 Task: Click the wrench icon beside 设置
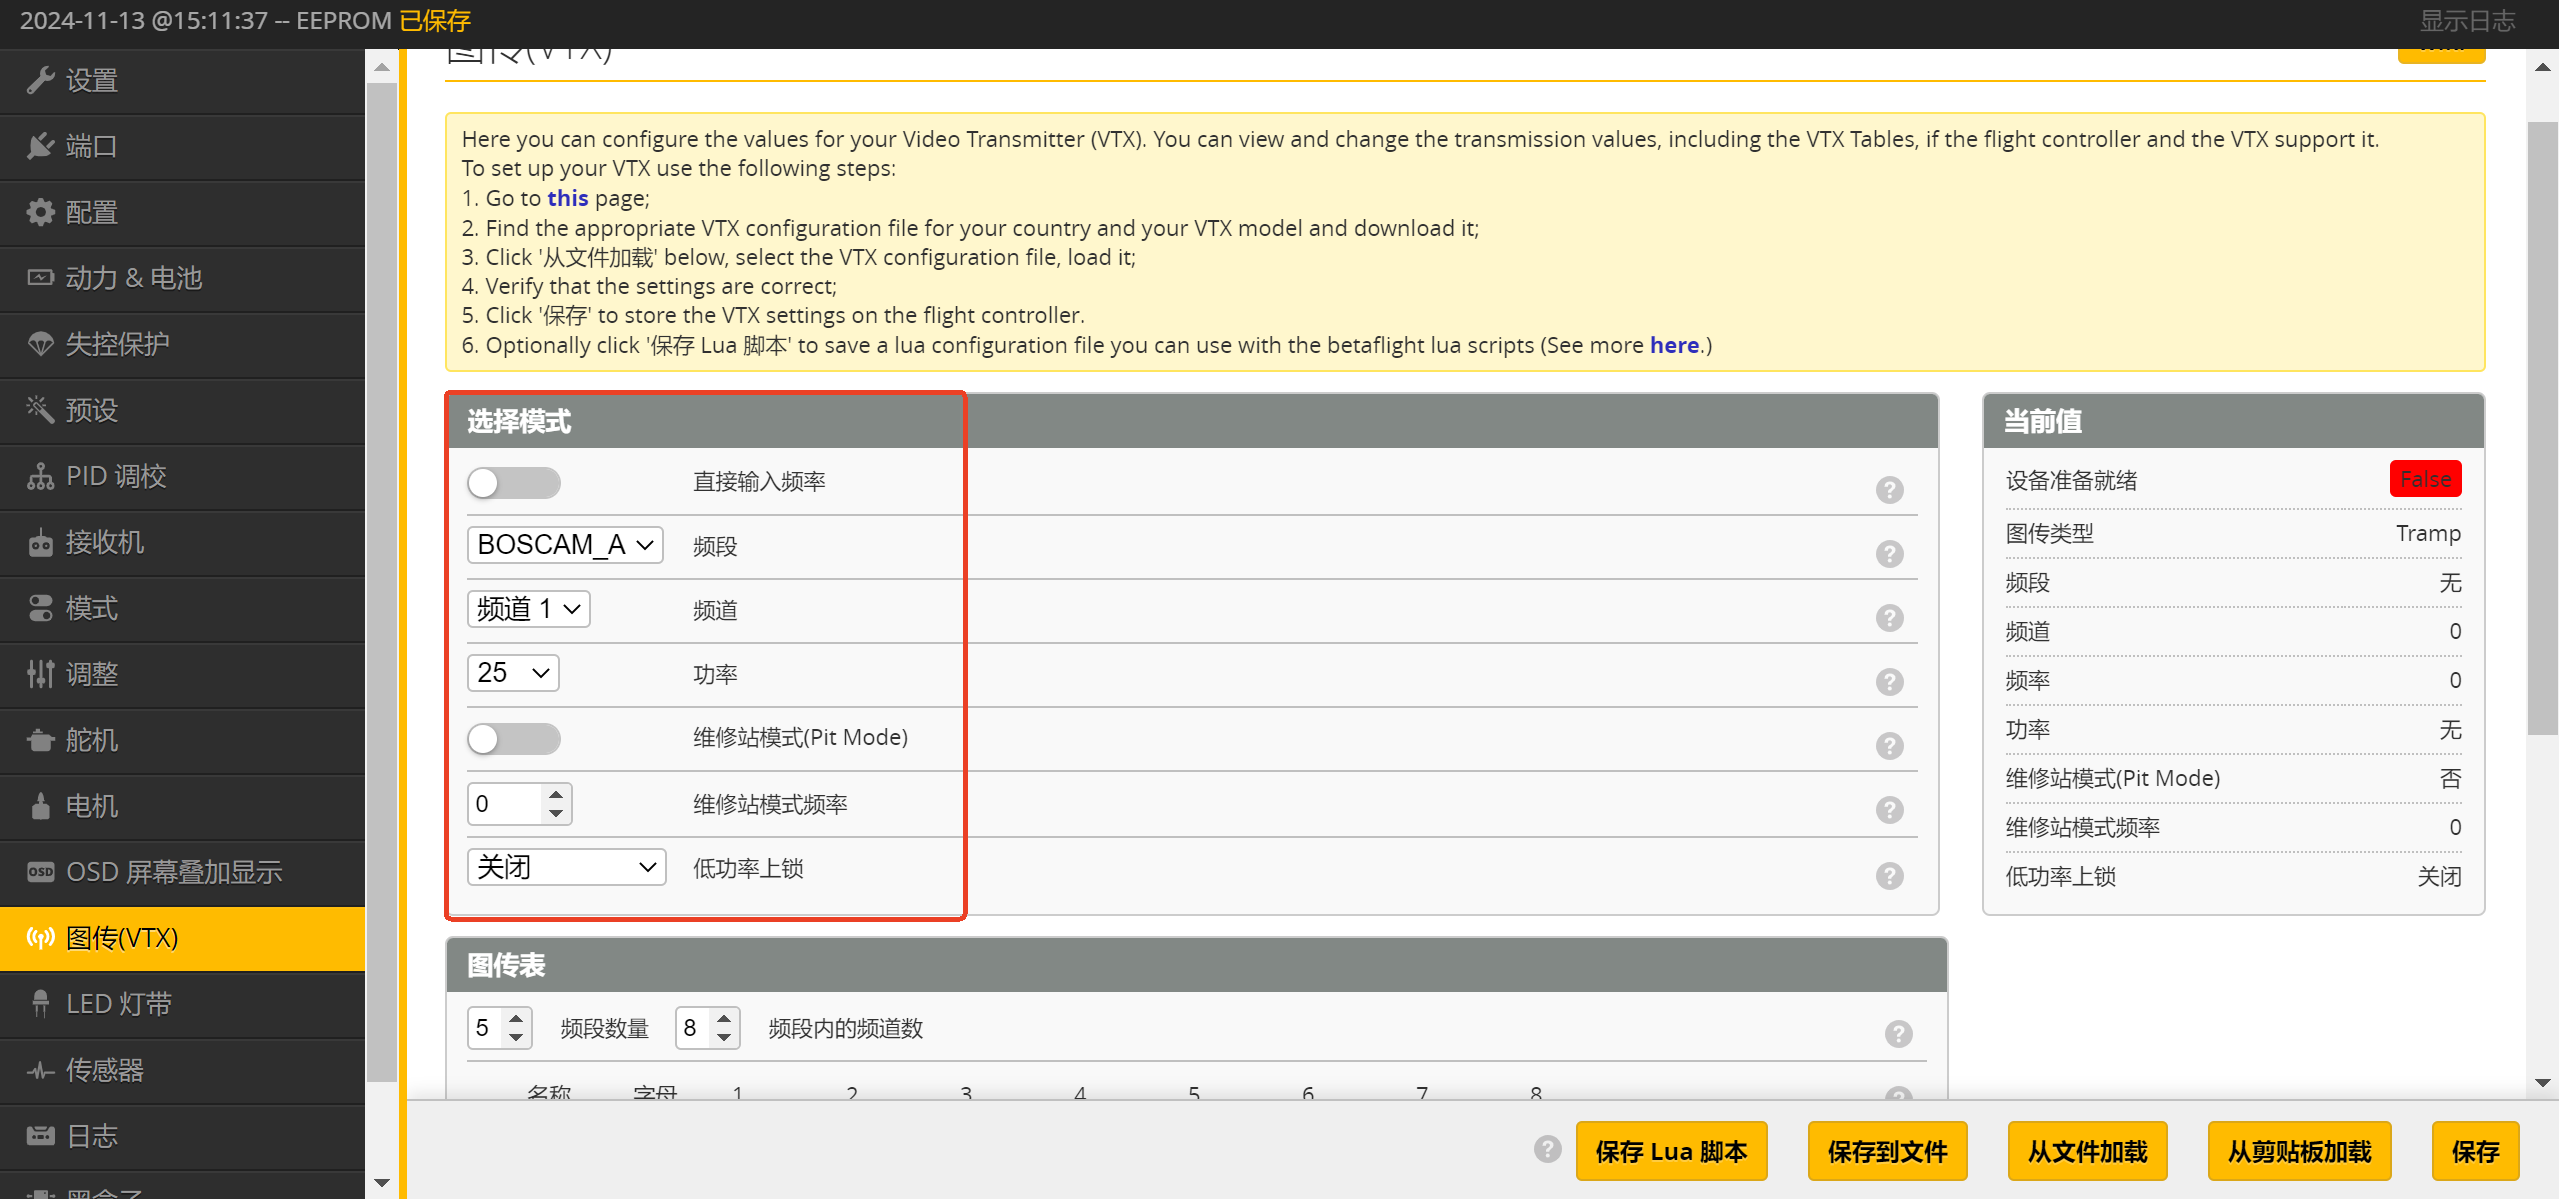click(x=40, y=80)
